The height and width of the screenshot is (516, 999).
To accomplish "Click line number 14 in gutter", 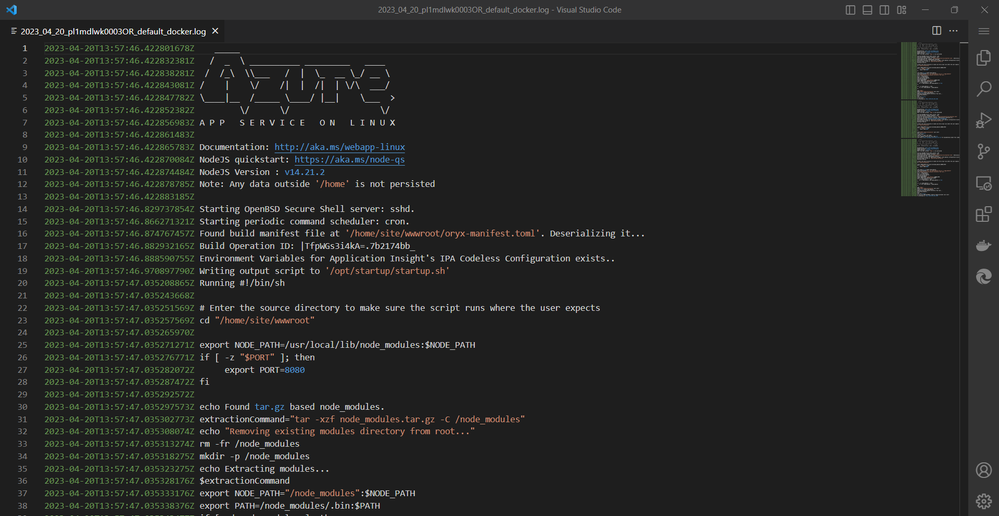I will [22, 209].
